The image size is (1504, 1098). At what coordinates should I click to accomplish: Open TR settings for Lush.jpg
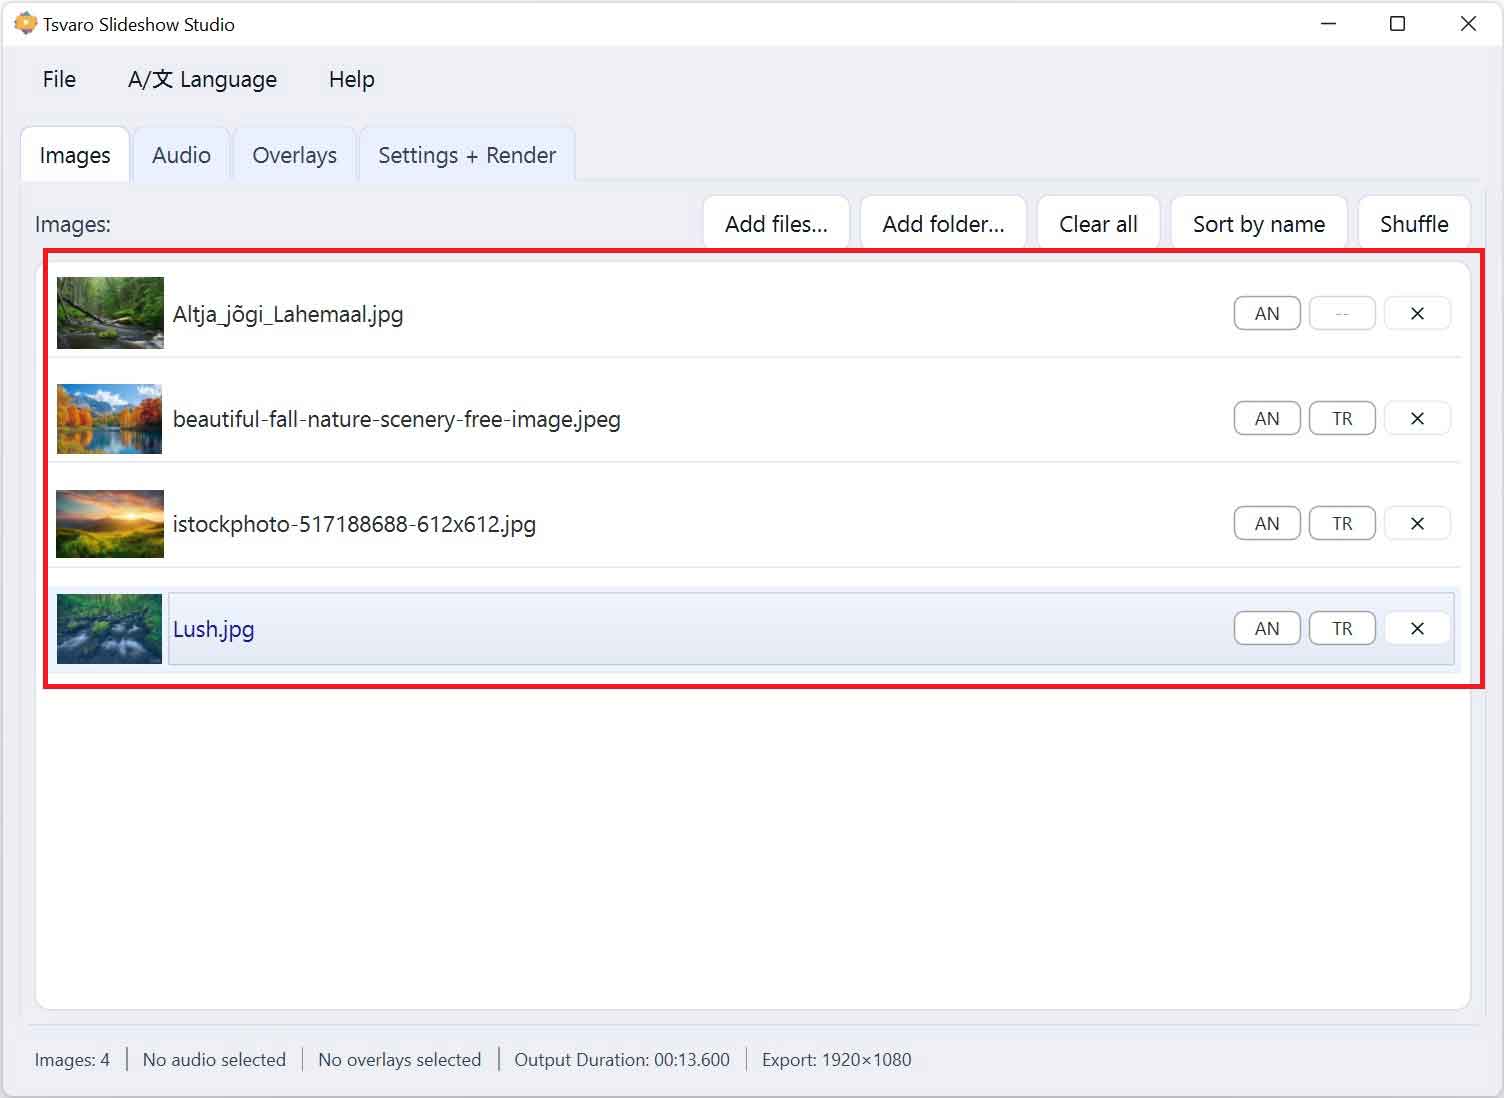[1341, 629]
